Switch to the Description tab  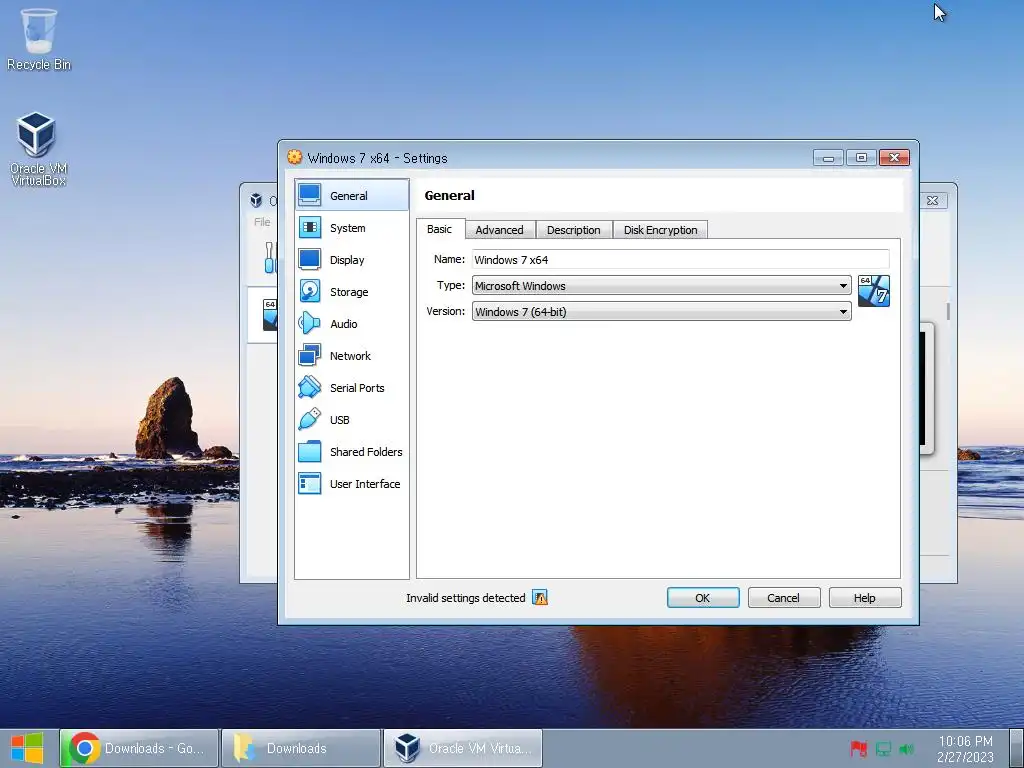click(x=573, y=230)
